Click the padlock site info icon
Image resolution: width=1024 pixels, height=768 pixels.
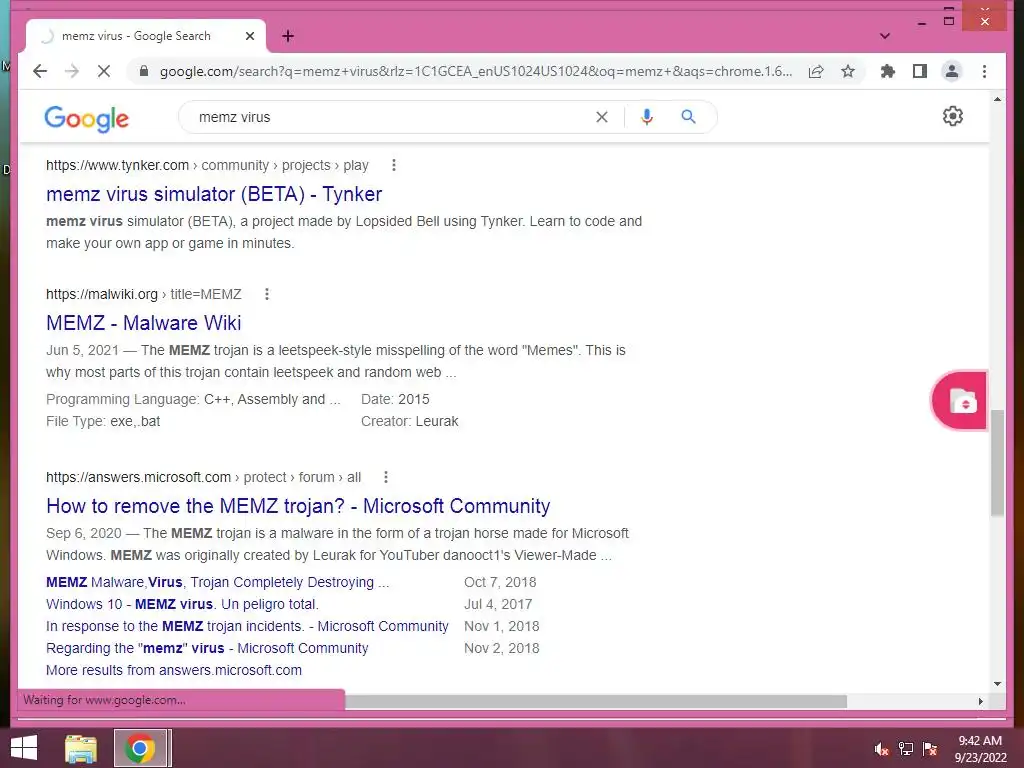(x=144, y=71)
